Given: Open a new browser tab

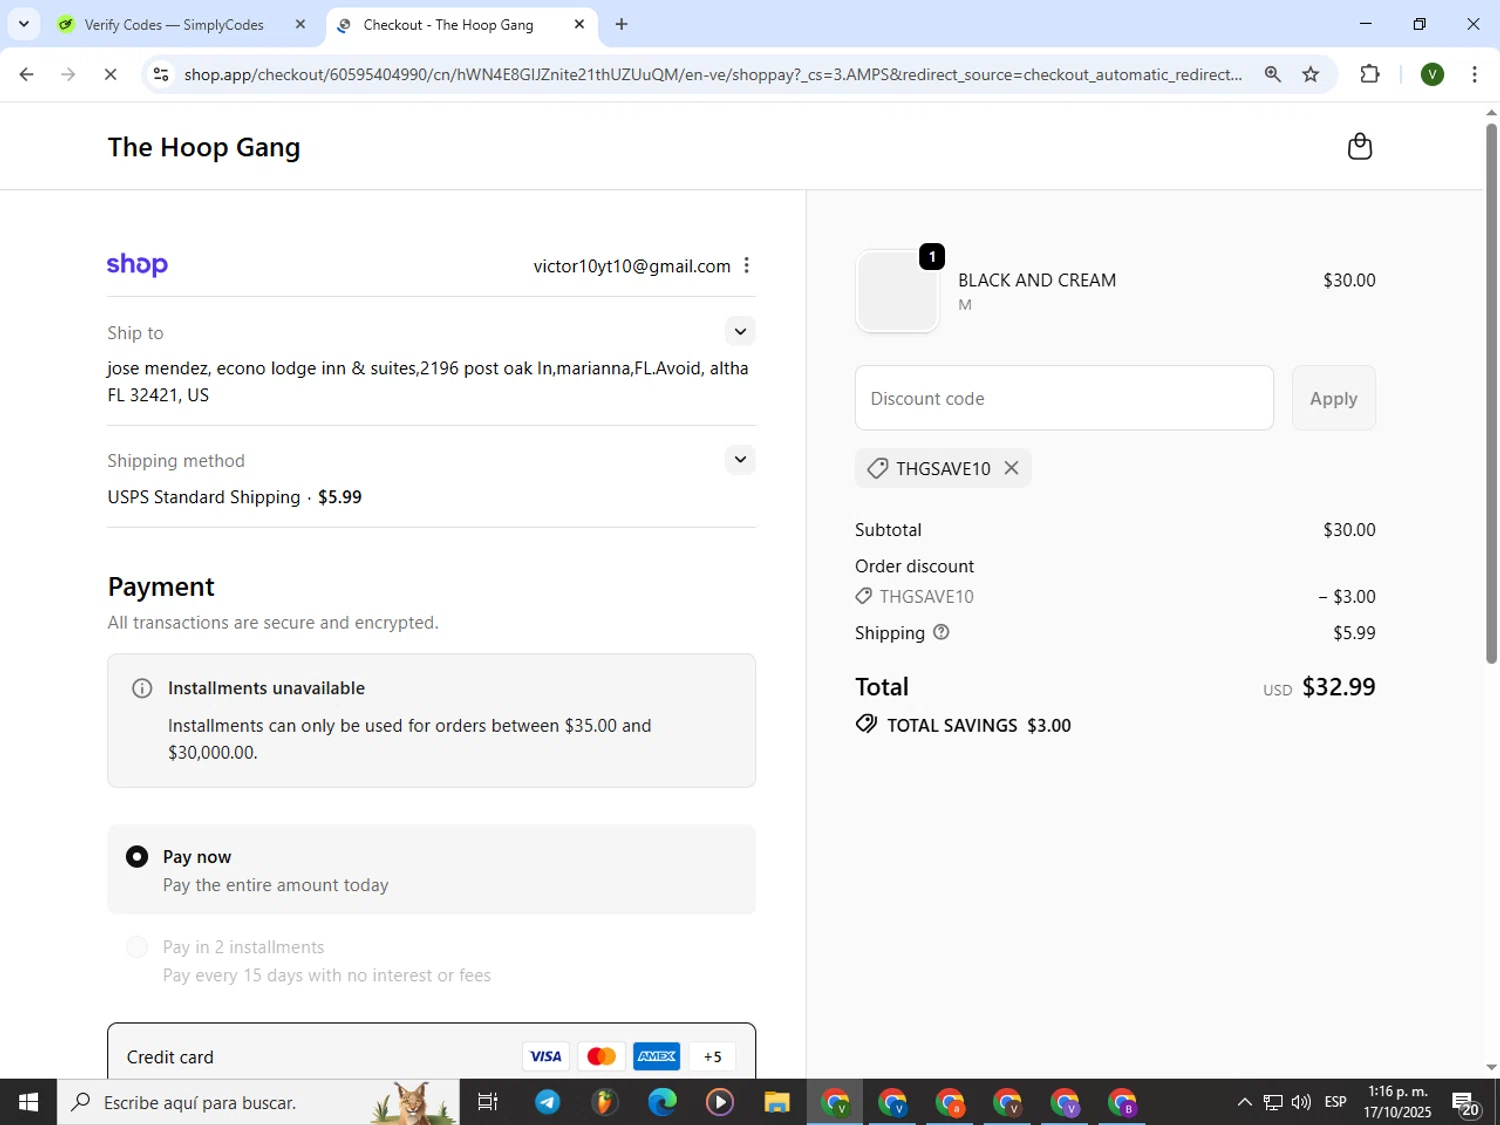Looking at the screenshot, I should coord(621,24).
